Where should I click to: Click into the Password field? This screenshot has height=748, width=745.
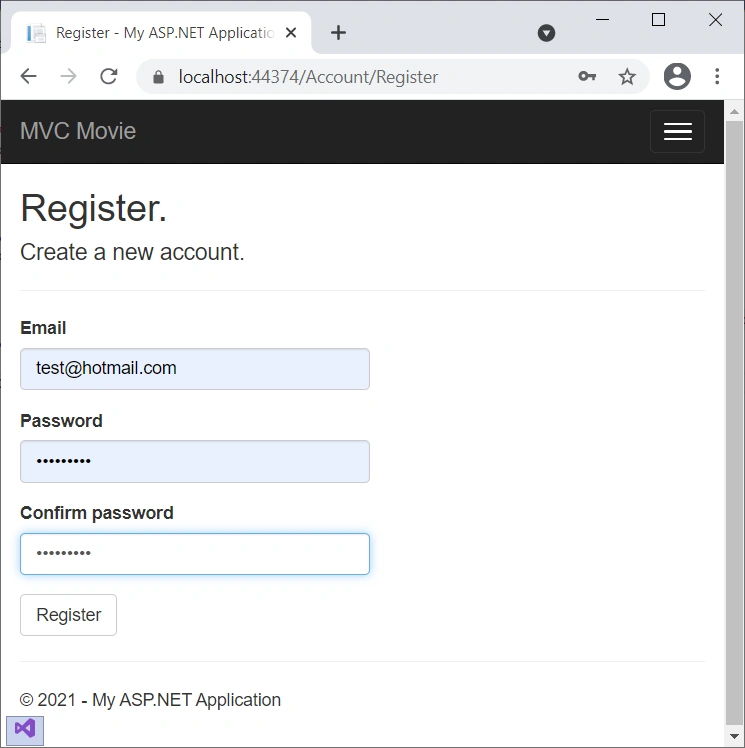[x=195, y=461]
